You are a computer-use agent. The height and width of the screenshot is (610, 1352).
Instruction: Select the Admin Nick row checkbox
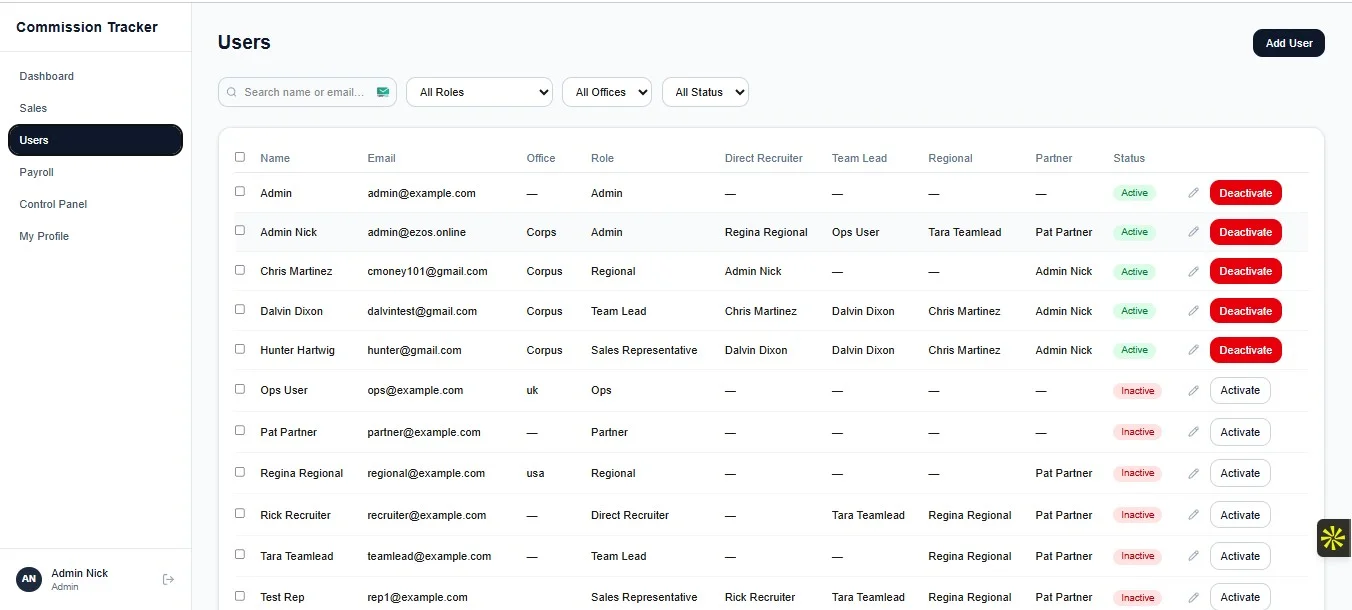(x=240, y=230)
